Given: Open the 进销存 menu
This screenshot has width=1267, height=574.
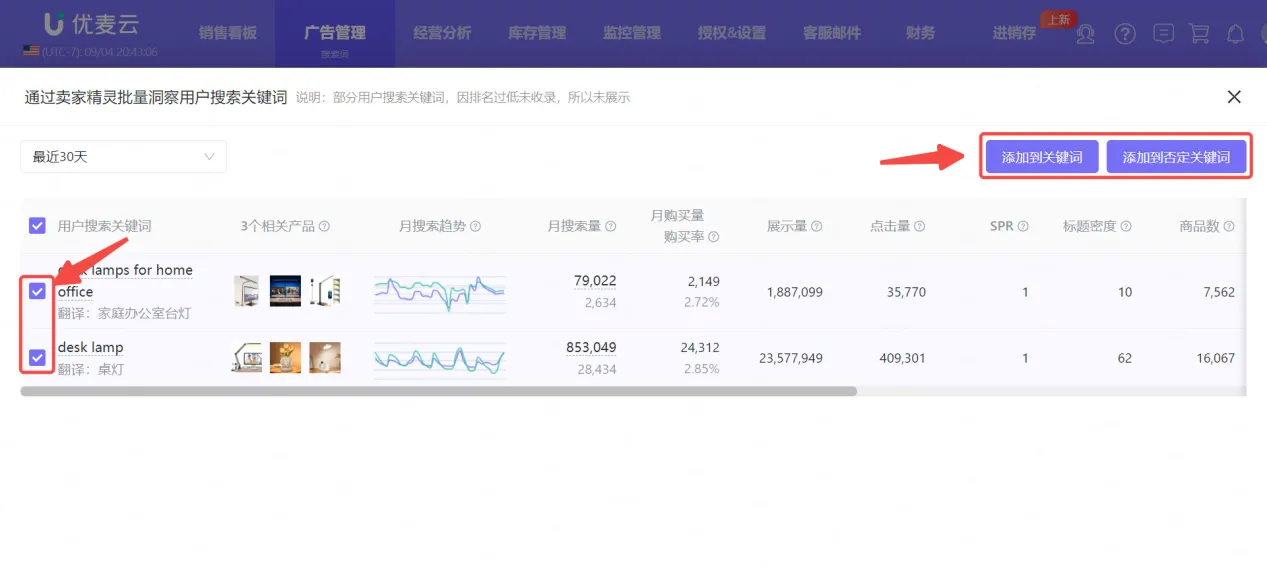Looking at the screenshot, I should tap(1014, 33).
